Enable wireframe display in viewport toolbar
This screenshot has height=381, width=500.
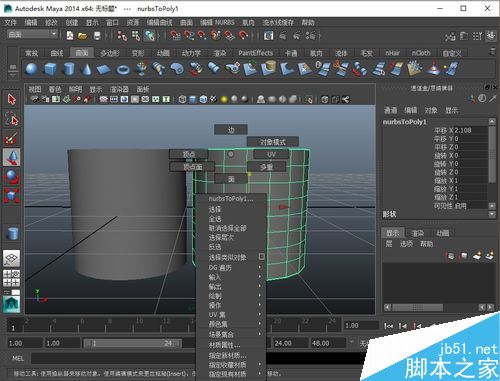coord(182,99)
